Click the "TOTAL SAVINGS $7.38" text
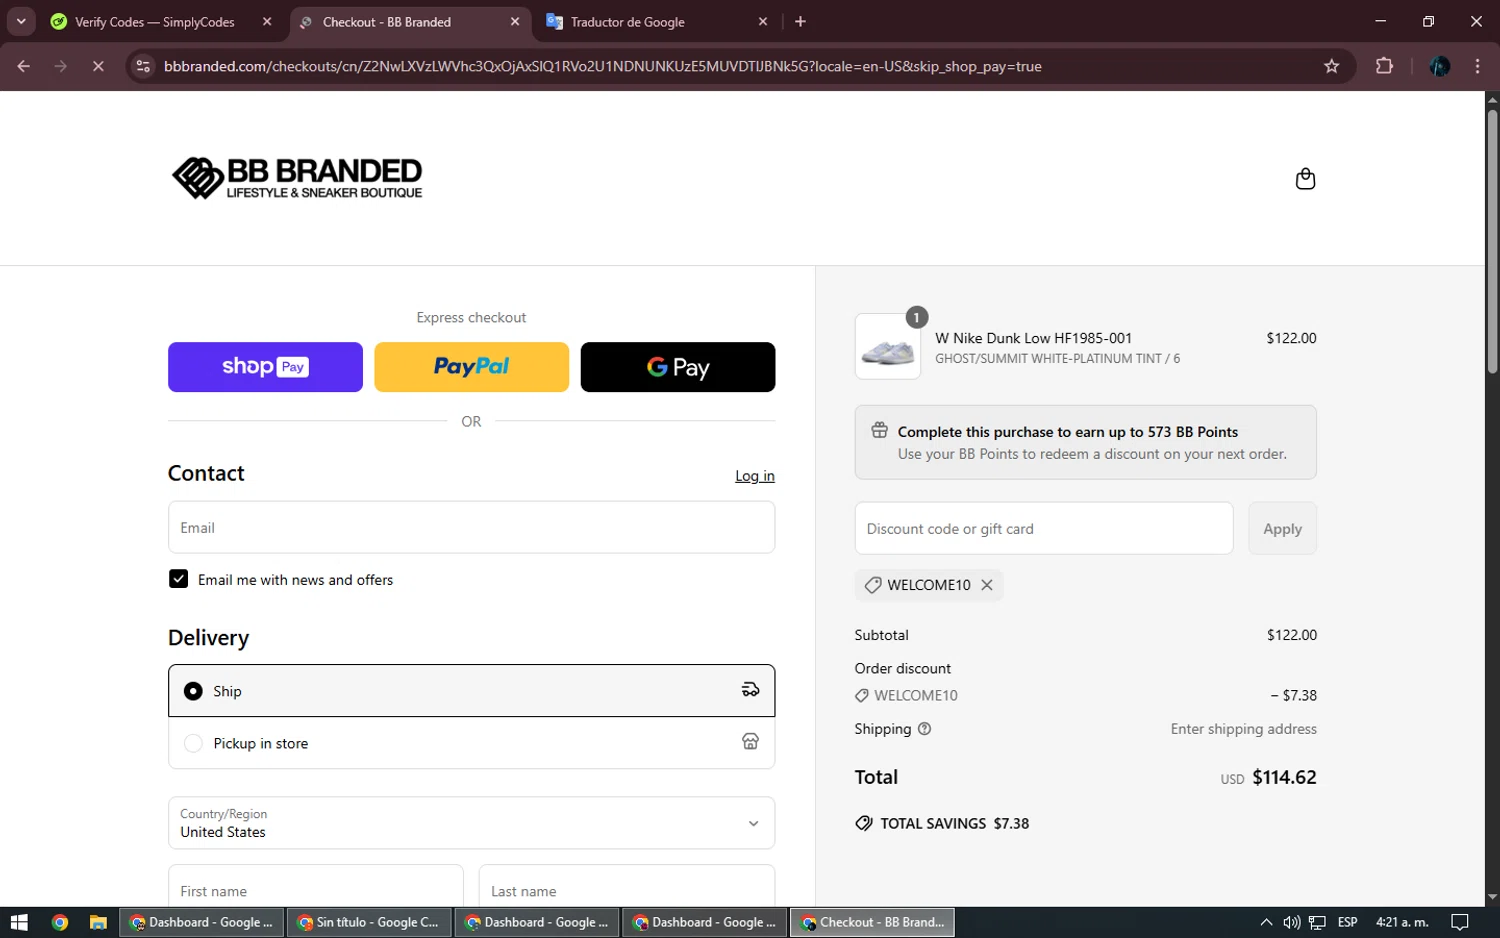The width and height of the screenshot is (1500, 938). [x=955, y=824]
